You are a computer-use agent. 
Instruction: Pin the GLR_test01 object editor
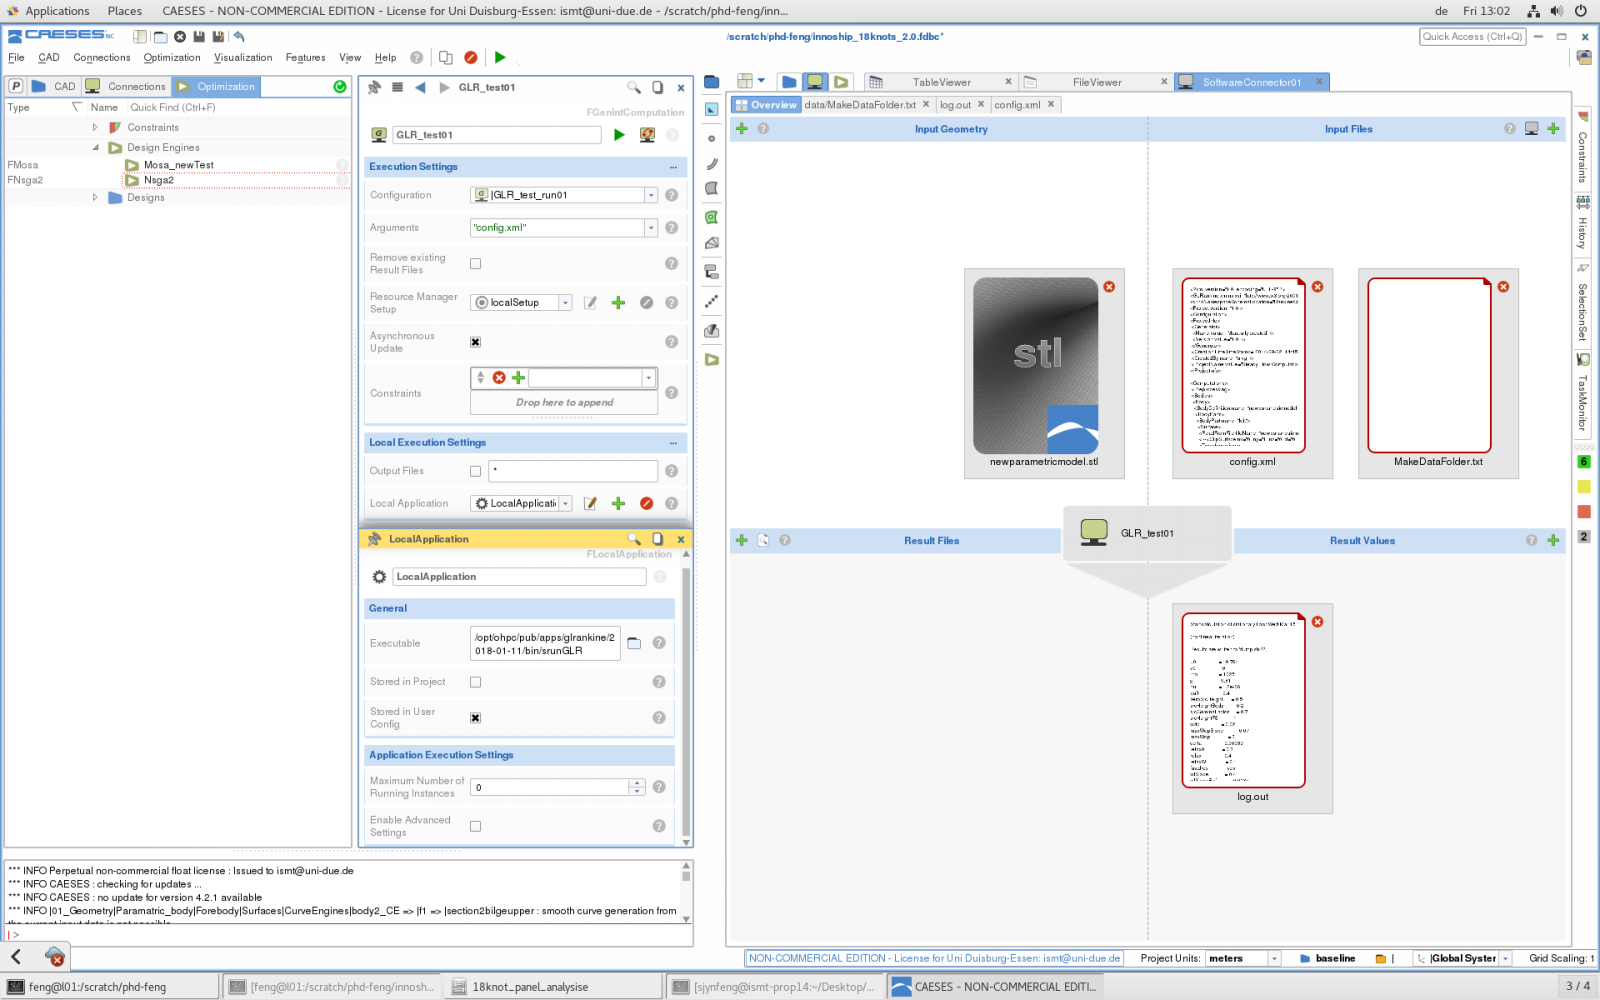pyautogui.click(x=375, y=88)
